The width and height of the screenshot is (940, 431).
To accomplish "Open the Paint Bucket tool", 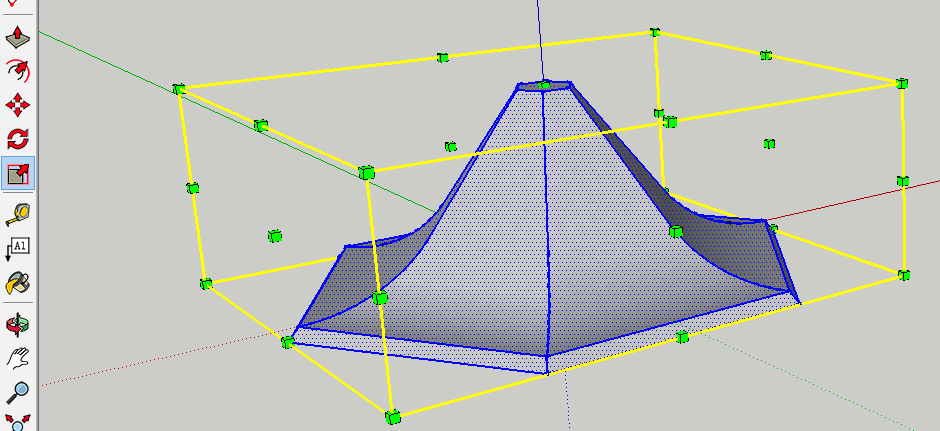I will pyautogui.click(x=18, y=283).
